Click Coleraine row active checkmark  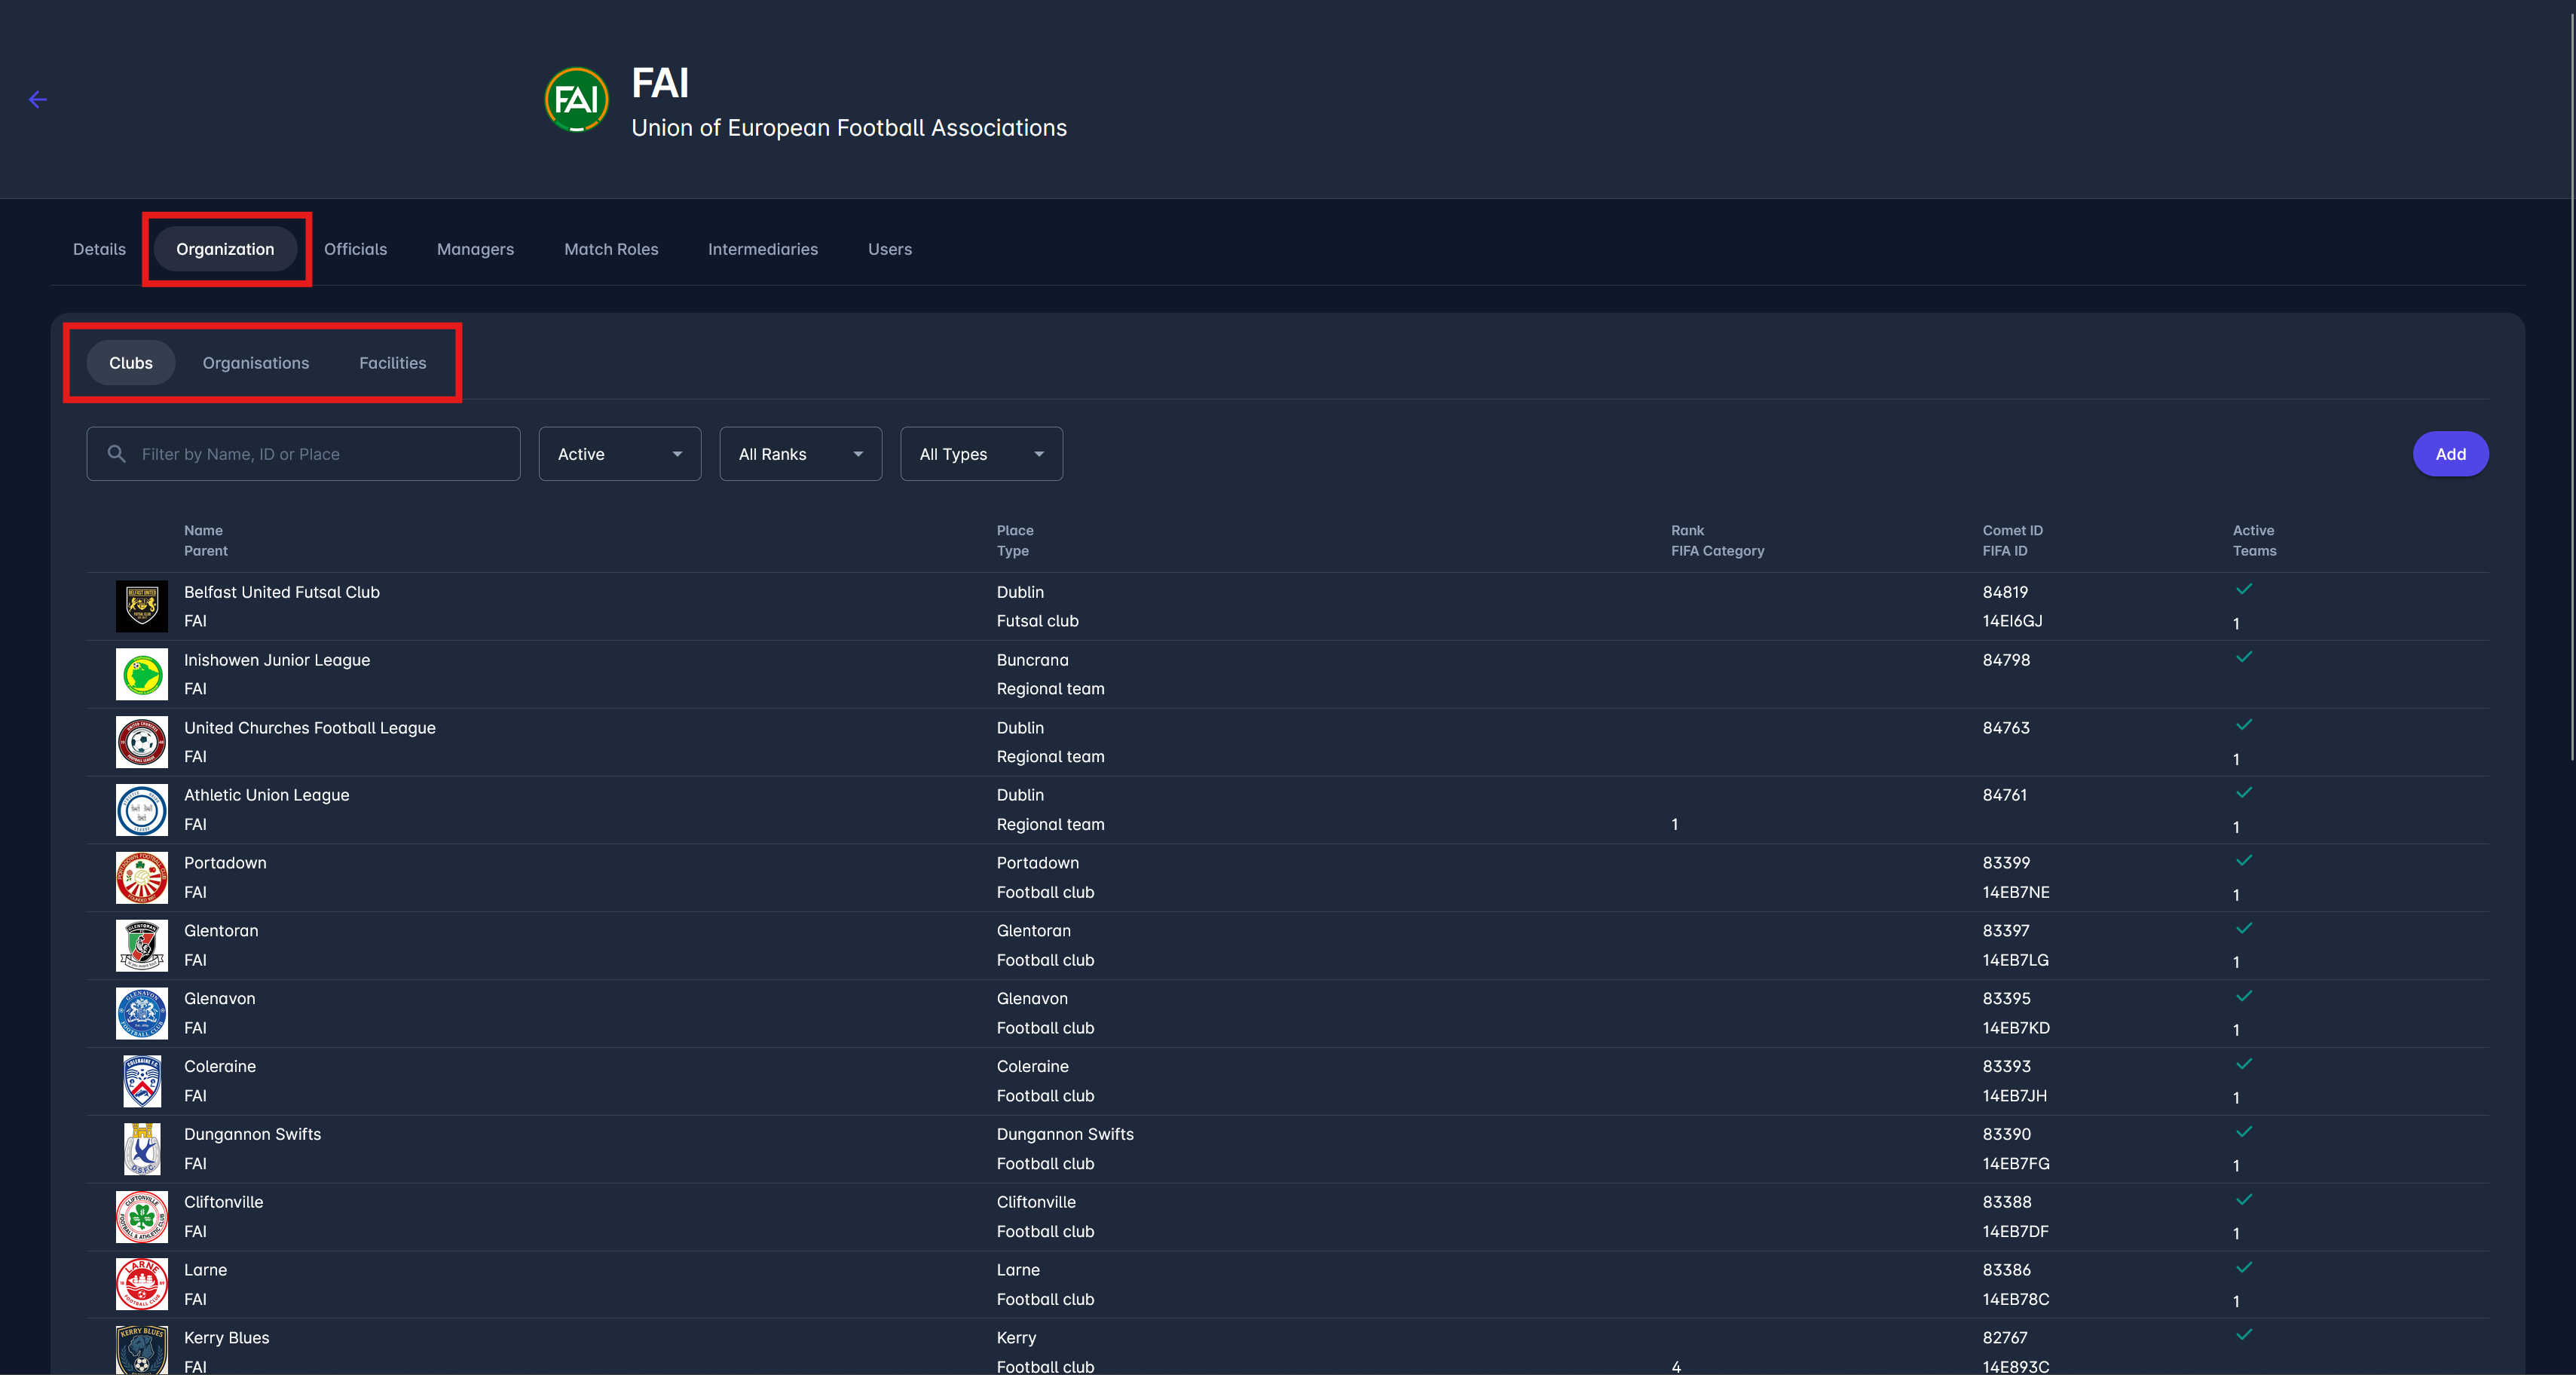pos(2244,1063)
